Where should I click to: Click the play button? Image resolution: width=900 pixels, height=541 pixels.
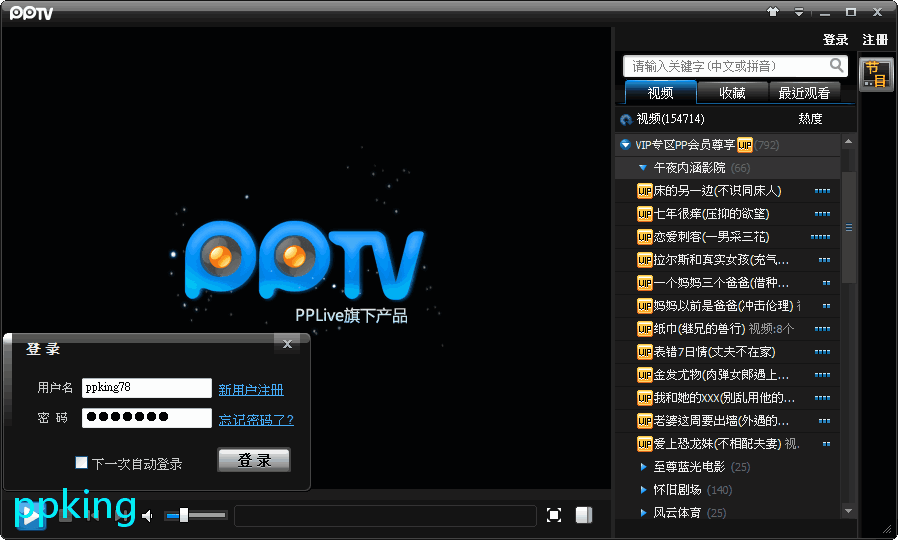pos(30,516)
